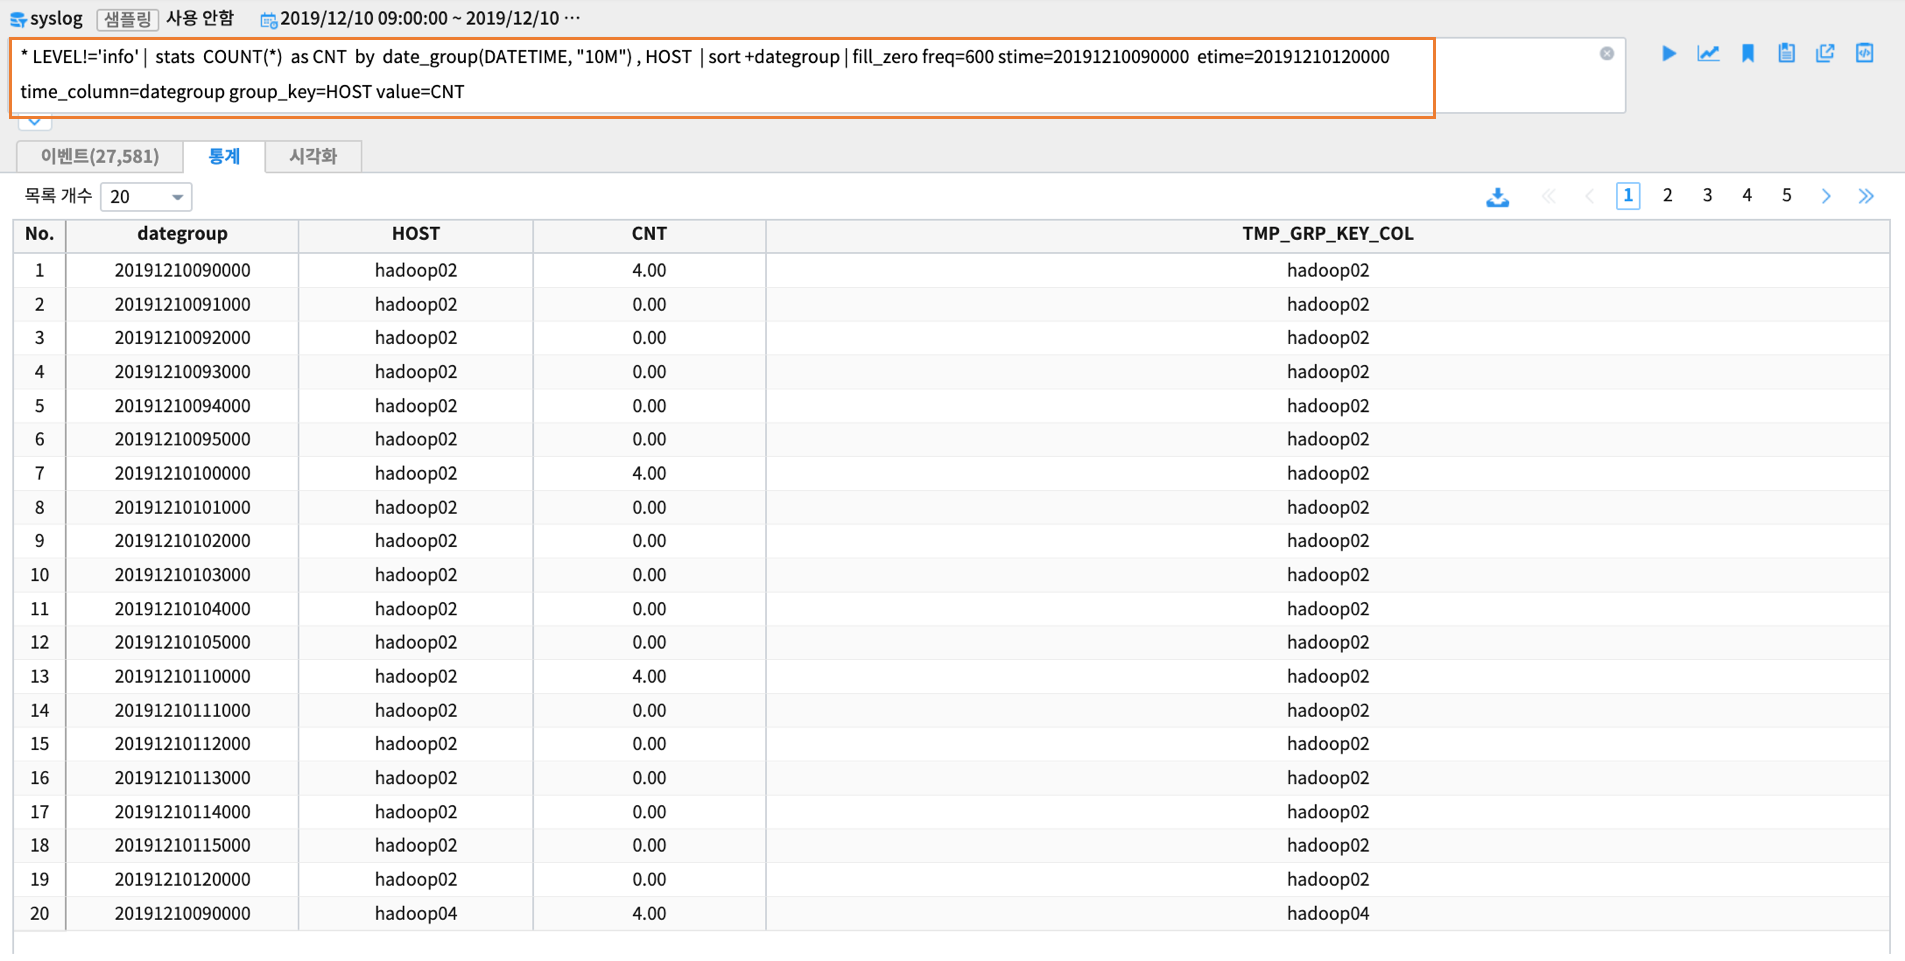Select cell 20191210090000 in row 1
This screenshot has width=1905, height=961.
point(182,271)
